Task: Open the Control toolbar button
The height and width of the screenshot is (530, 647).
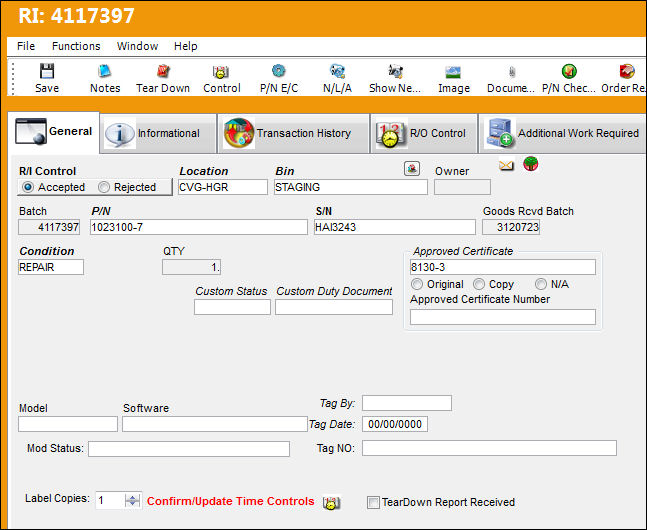Action: point(222,78)
